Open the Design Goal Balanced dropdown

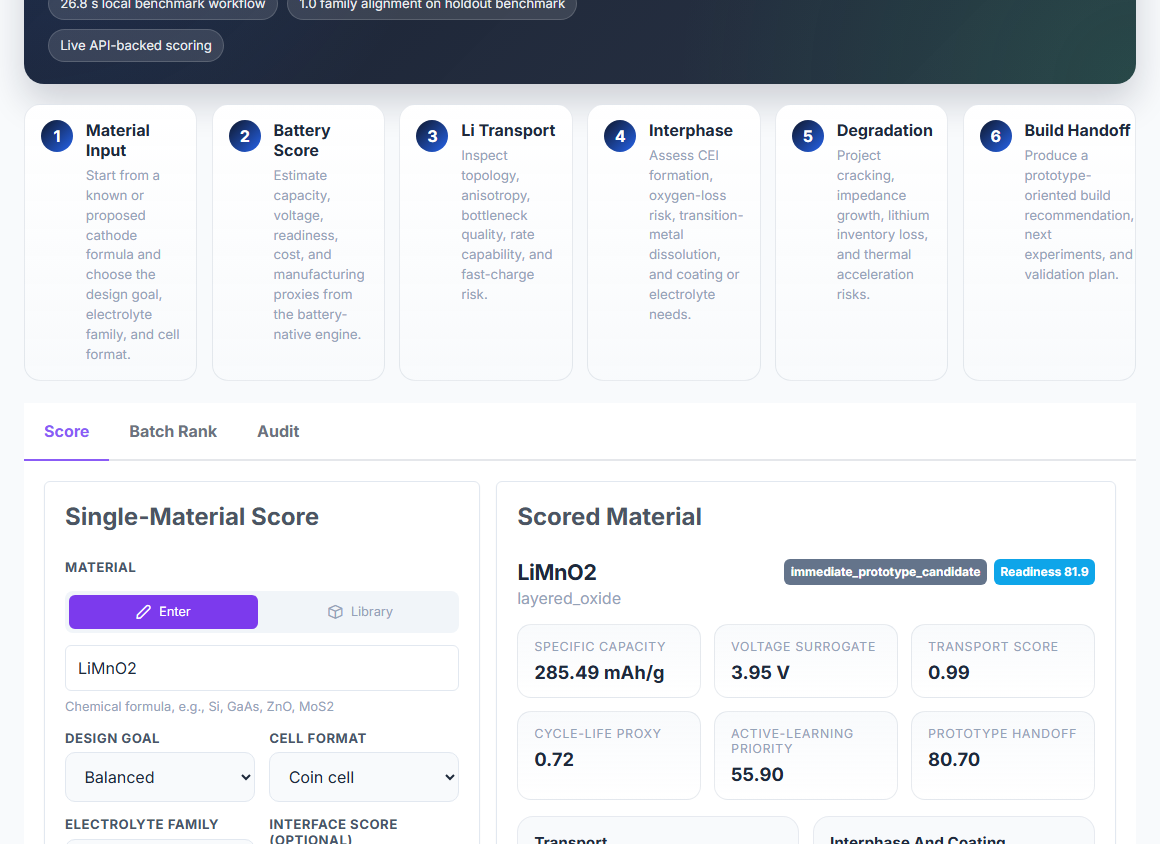click(160, 777)
